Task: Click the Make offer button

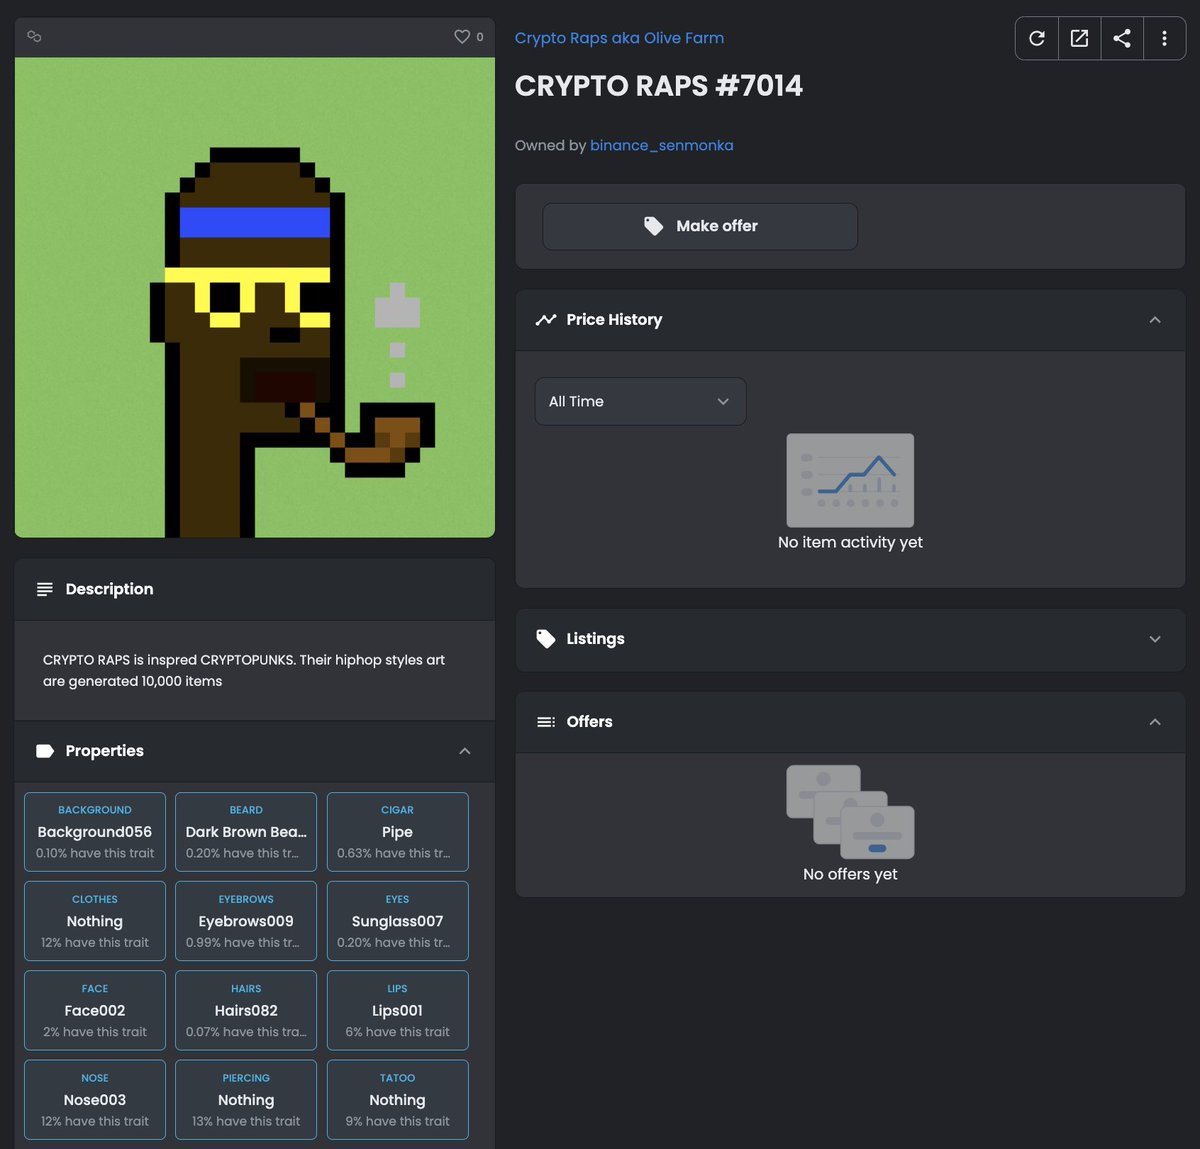Action: 700,226
